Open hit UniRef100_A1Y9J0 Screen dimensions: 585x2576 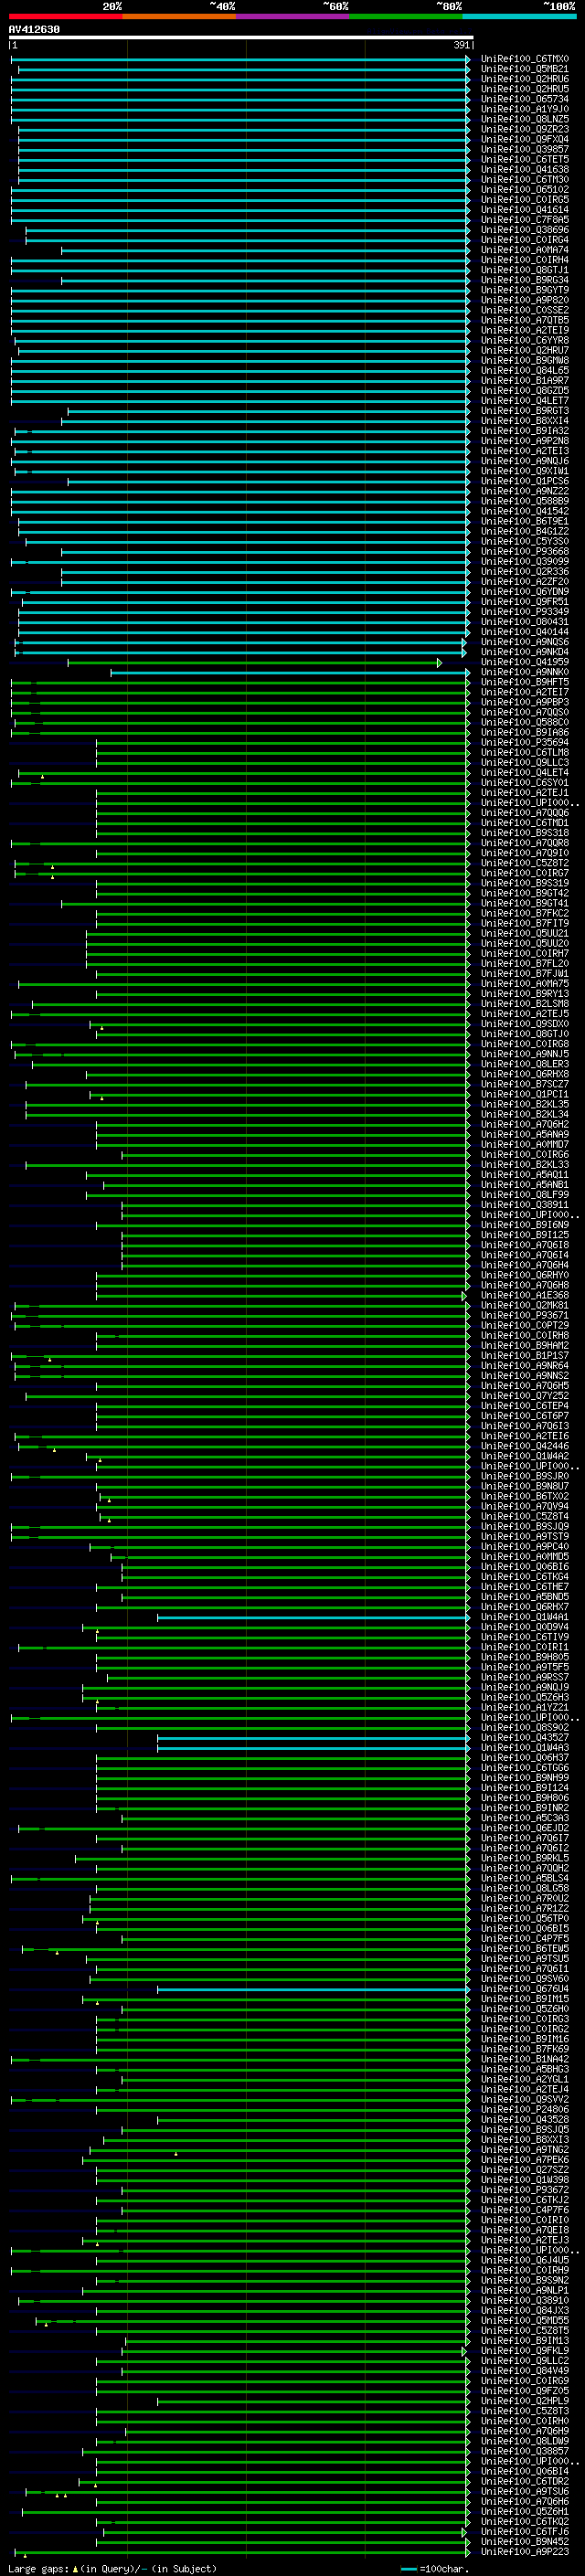click(x=525, y=109)
